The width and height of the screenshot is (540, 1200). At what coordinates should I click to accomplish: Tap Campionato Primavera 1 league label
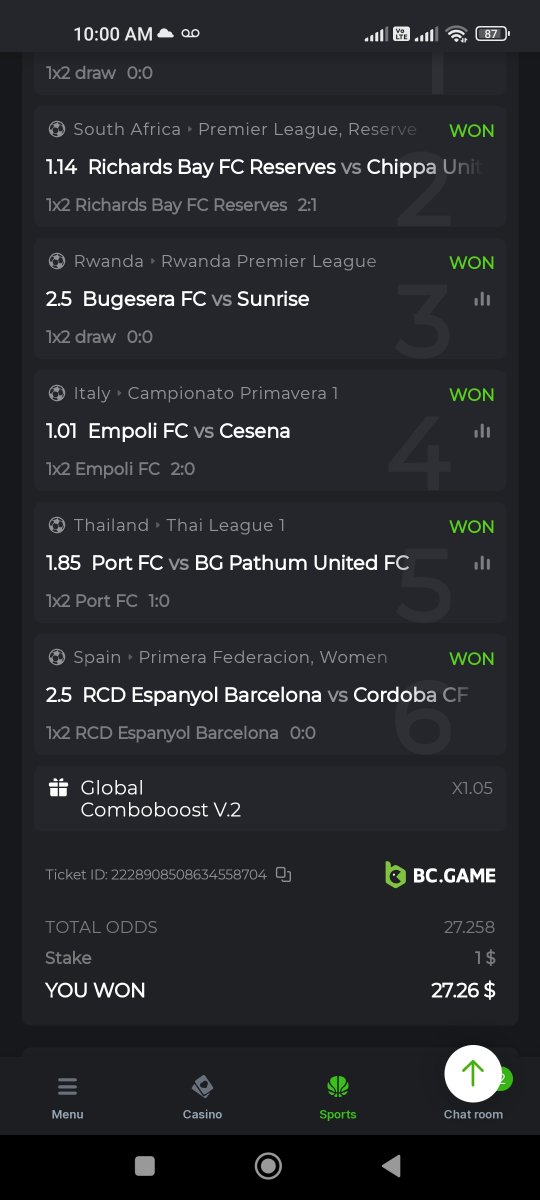[x=233, y=393]
